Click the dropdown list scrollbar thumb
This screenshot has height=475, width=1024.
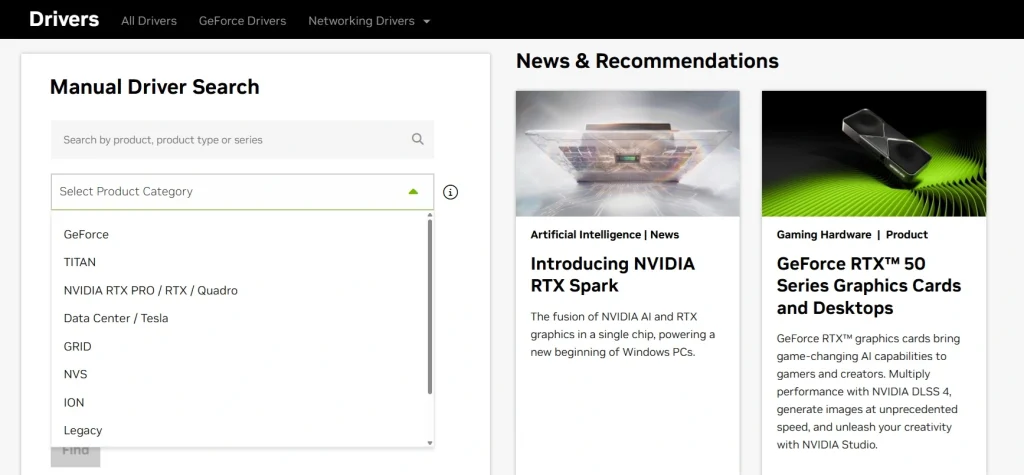pos(430,306)
